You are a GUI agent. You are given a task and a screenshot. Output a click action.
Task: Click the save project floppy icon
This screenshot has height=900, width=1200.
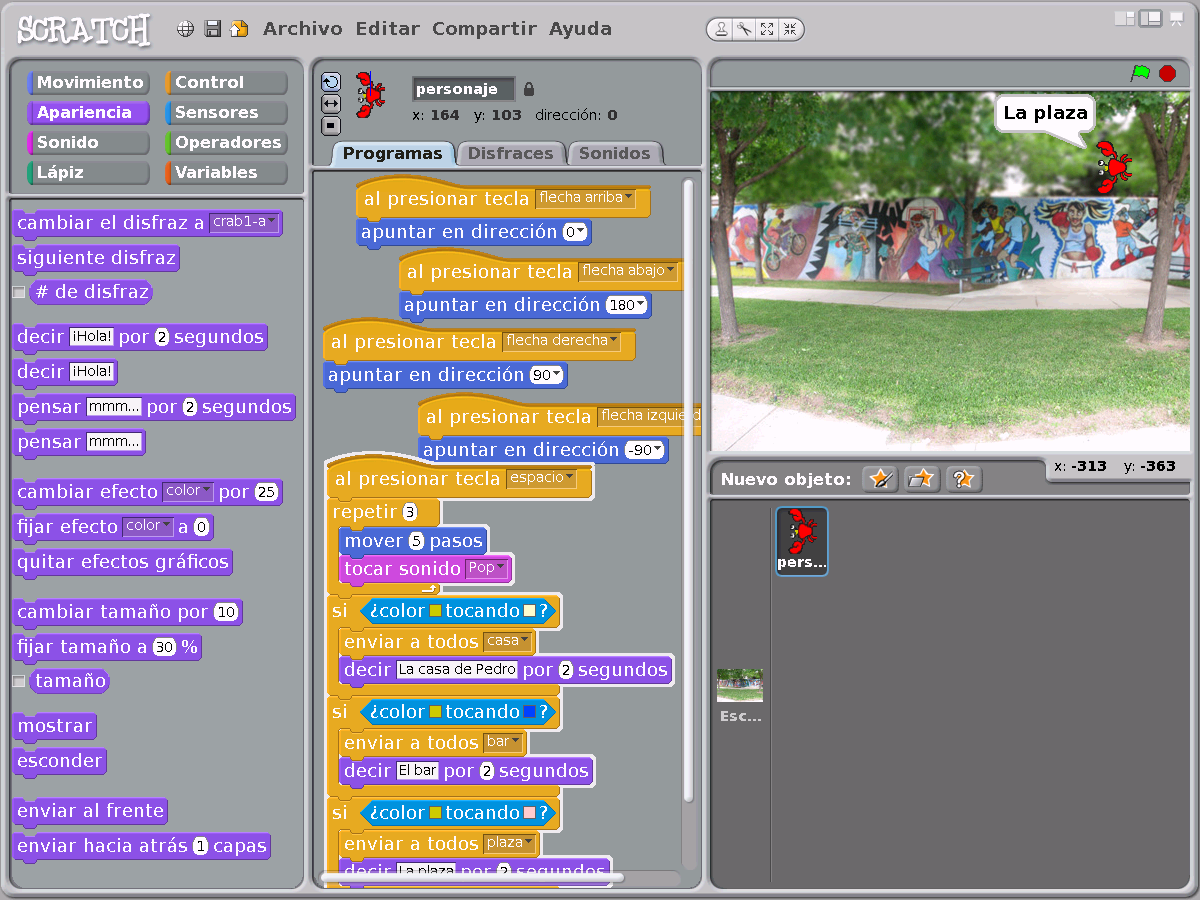[212, 29]
